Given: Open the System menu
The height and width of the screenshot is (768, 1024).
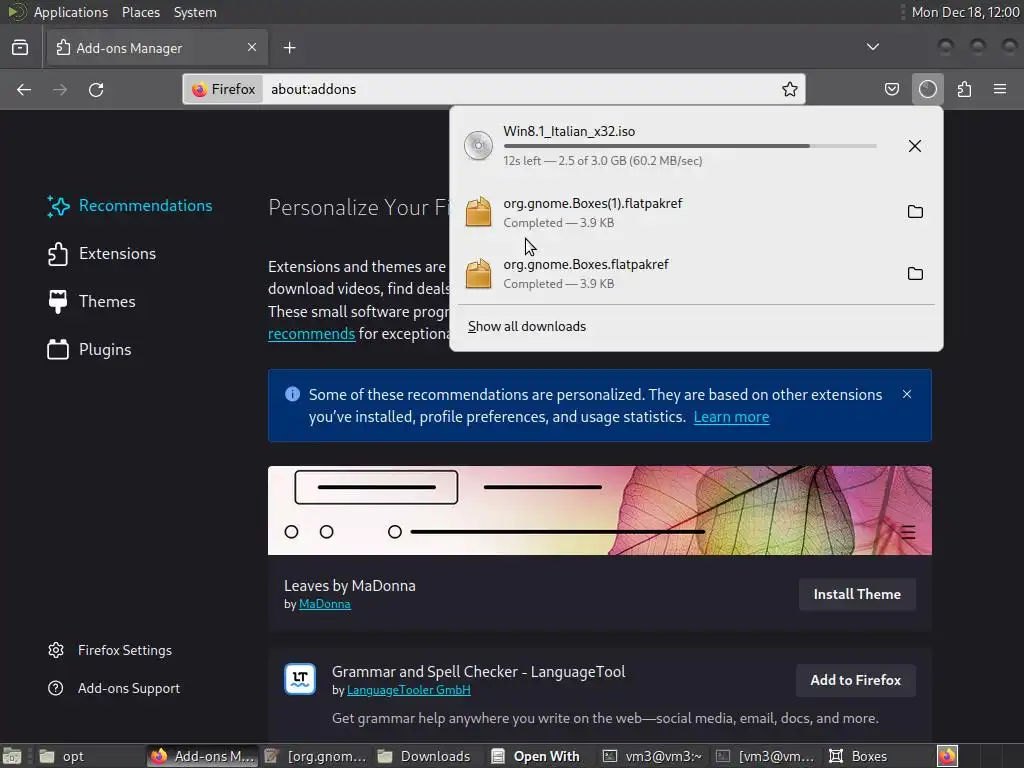Looking at the screenshot, I should pyautogui.click(x=195, y=12).
